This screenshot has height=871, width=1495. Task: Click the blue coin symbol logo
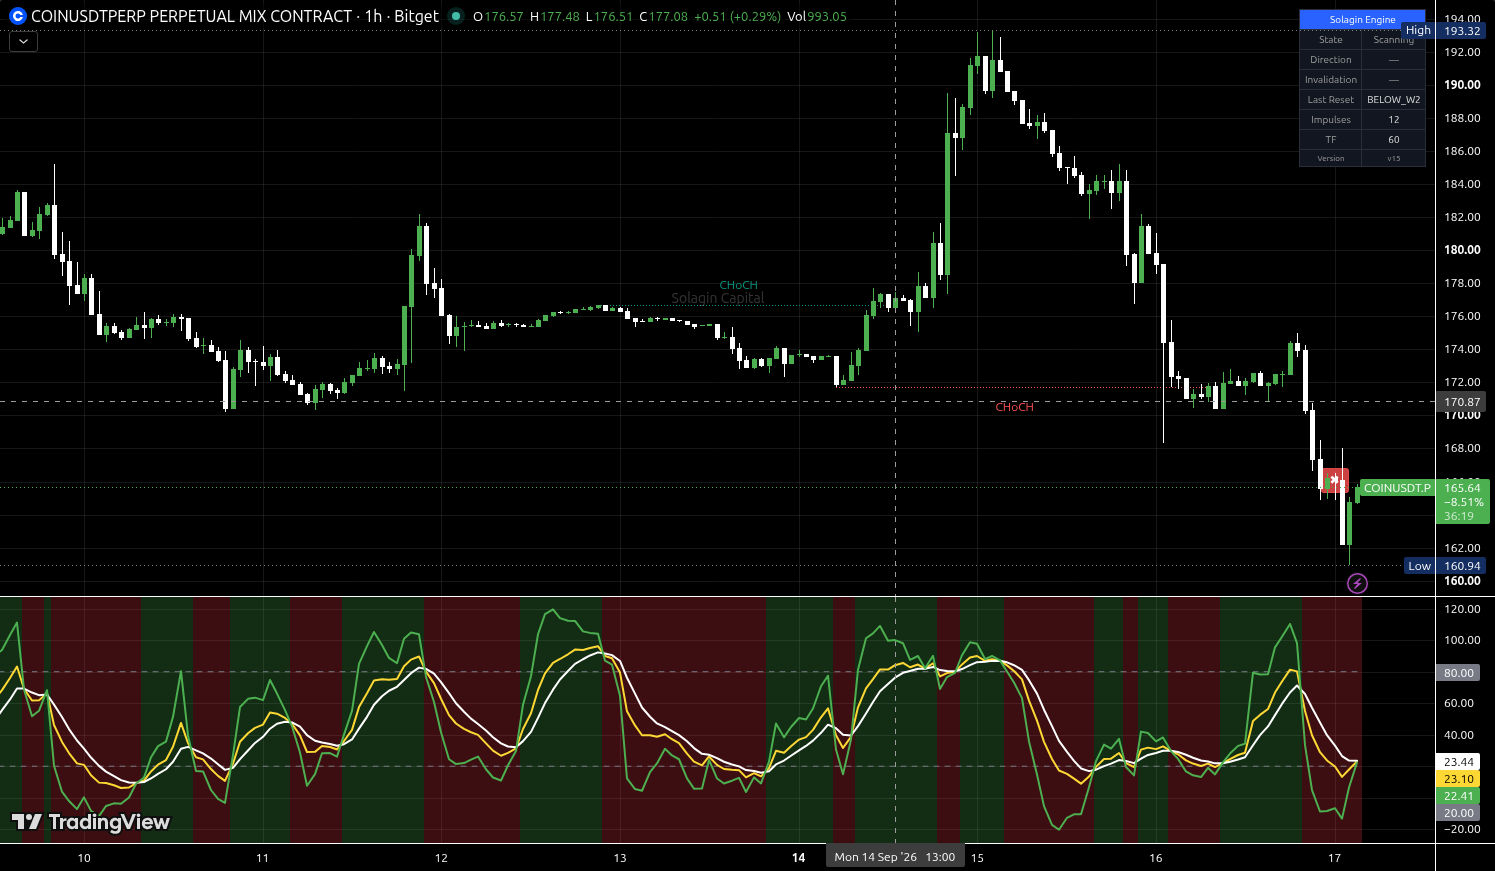[17, 16]
